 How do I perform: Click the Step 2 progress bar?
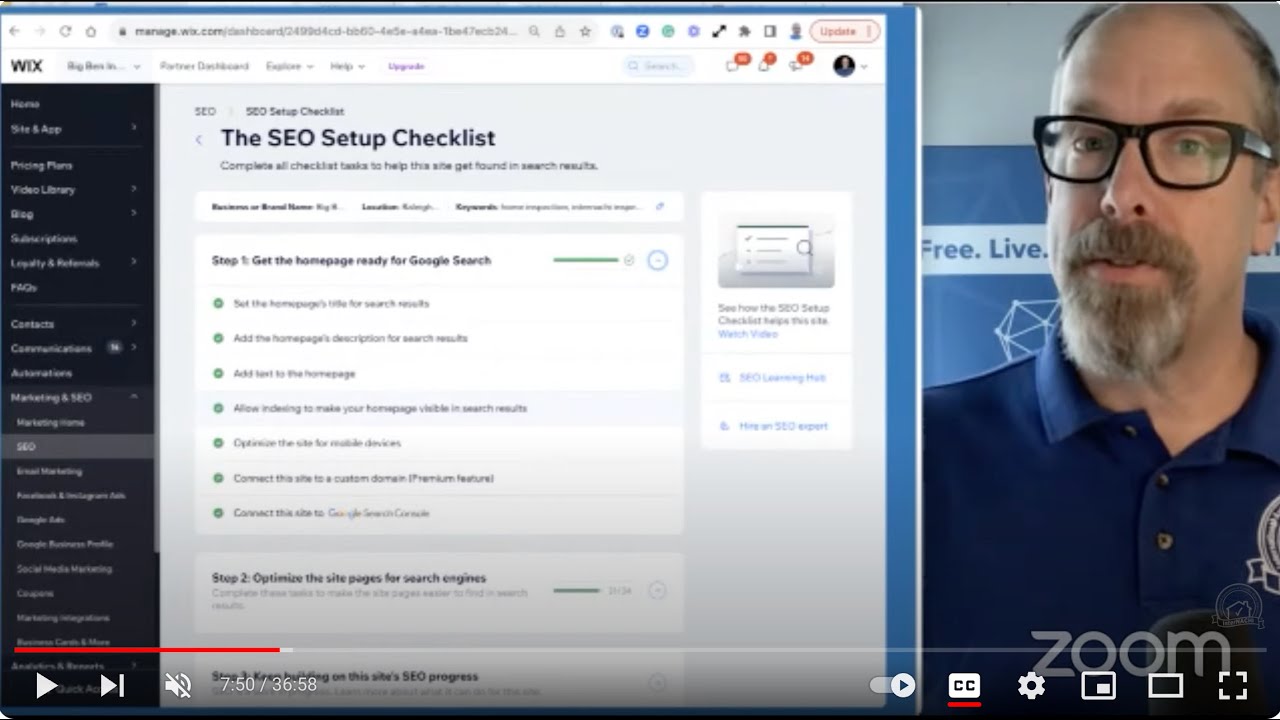(577, 590)
